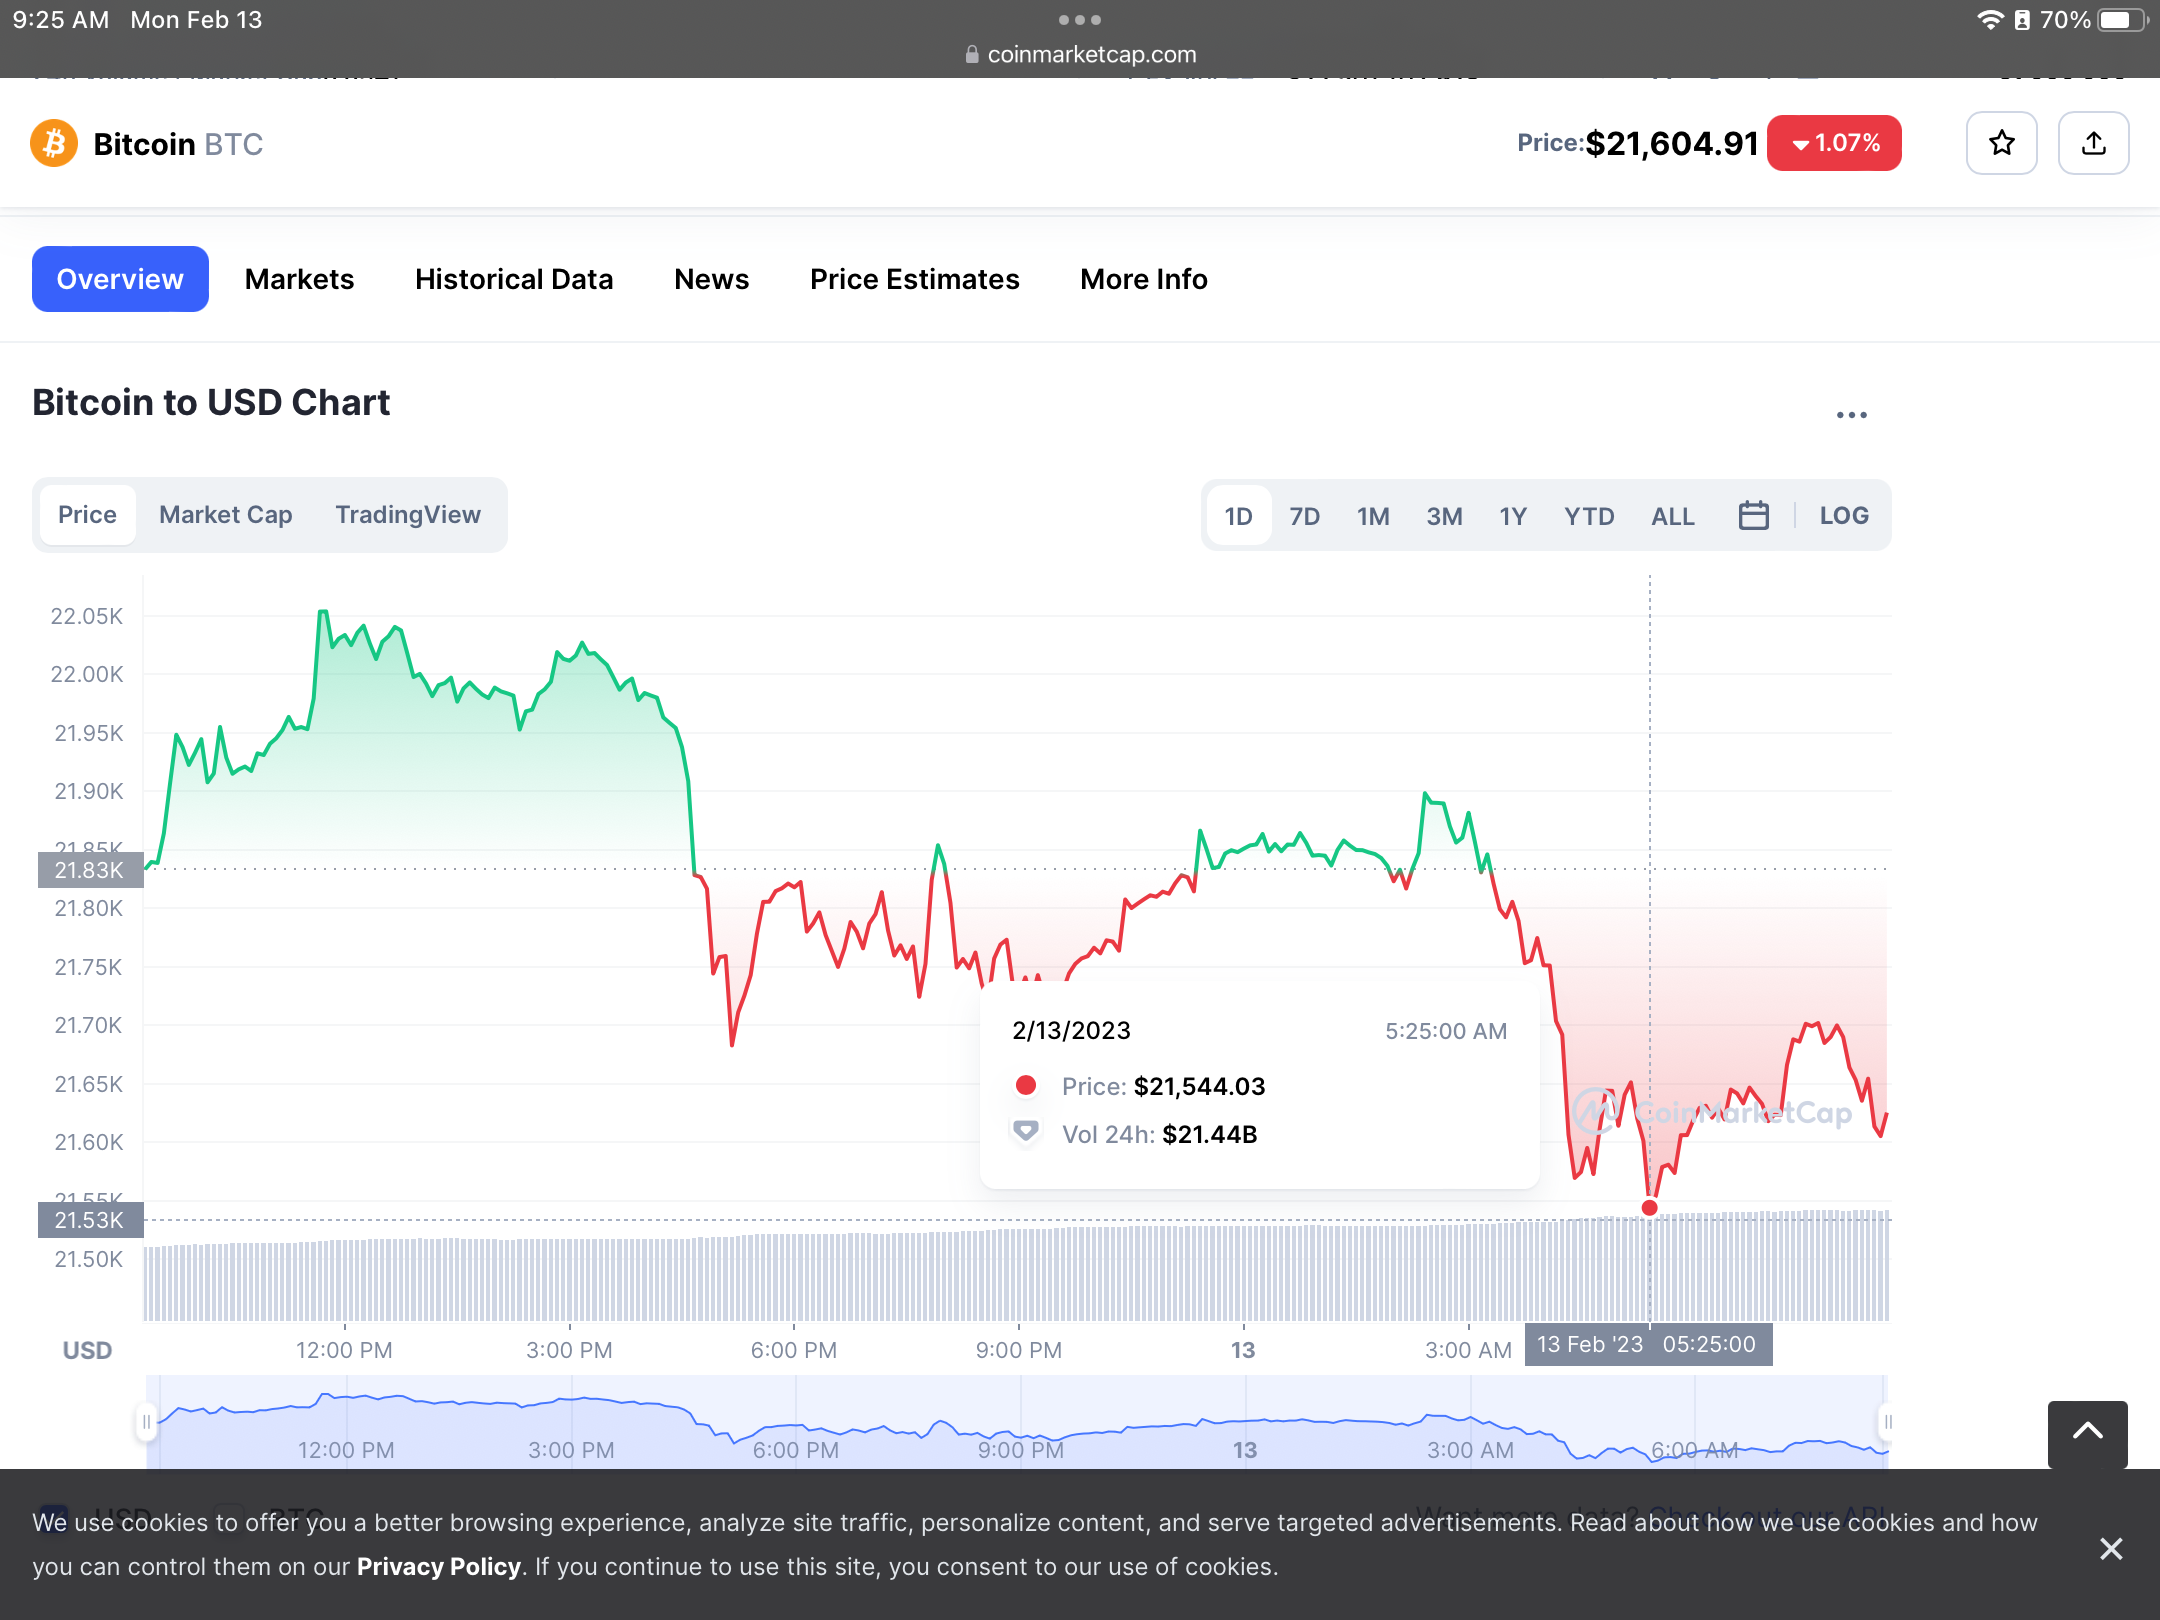Tap the share icon next to the star
This screenshot has width=2160, height=1620.
(2093, 143)
